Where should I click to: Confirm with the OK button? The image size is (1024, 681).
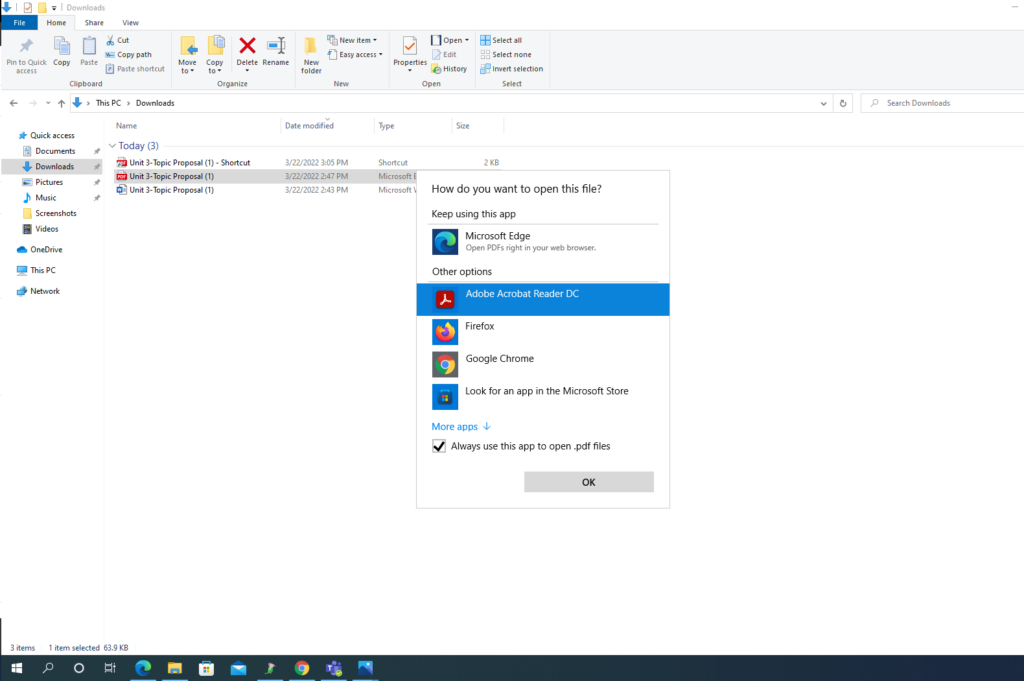pos(588,482)
